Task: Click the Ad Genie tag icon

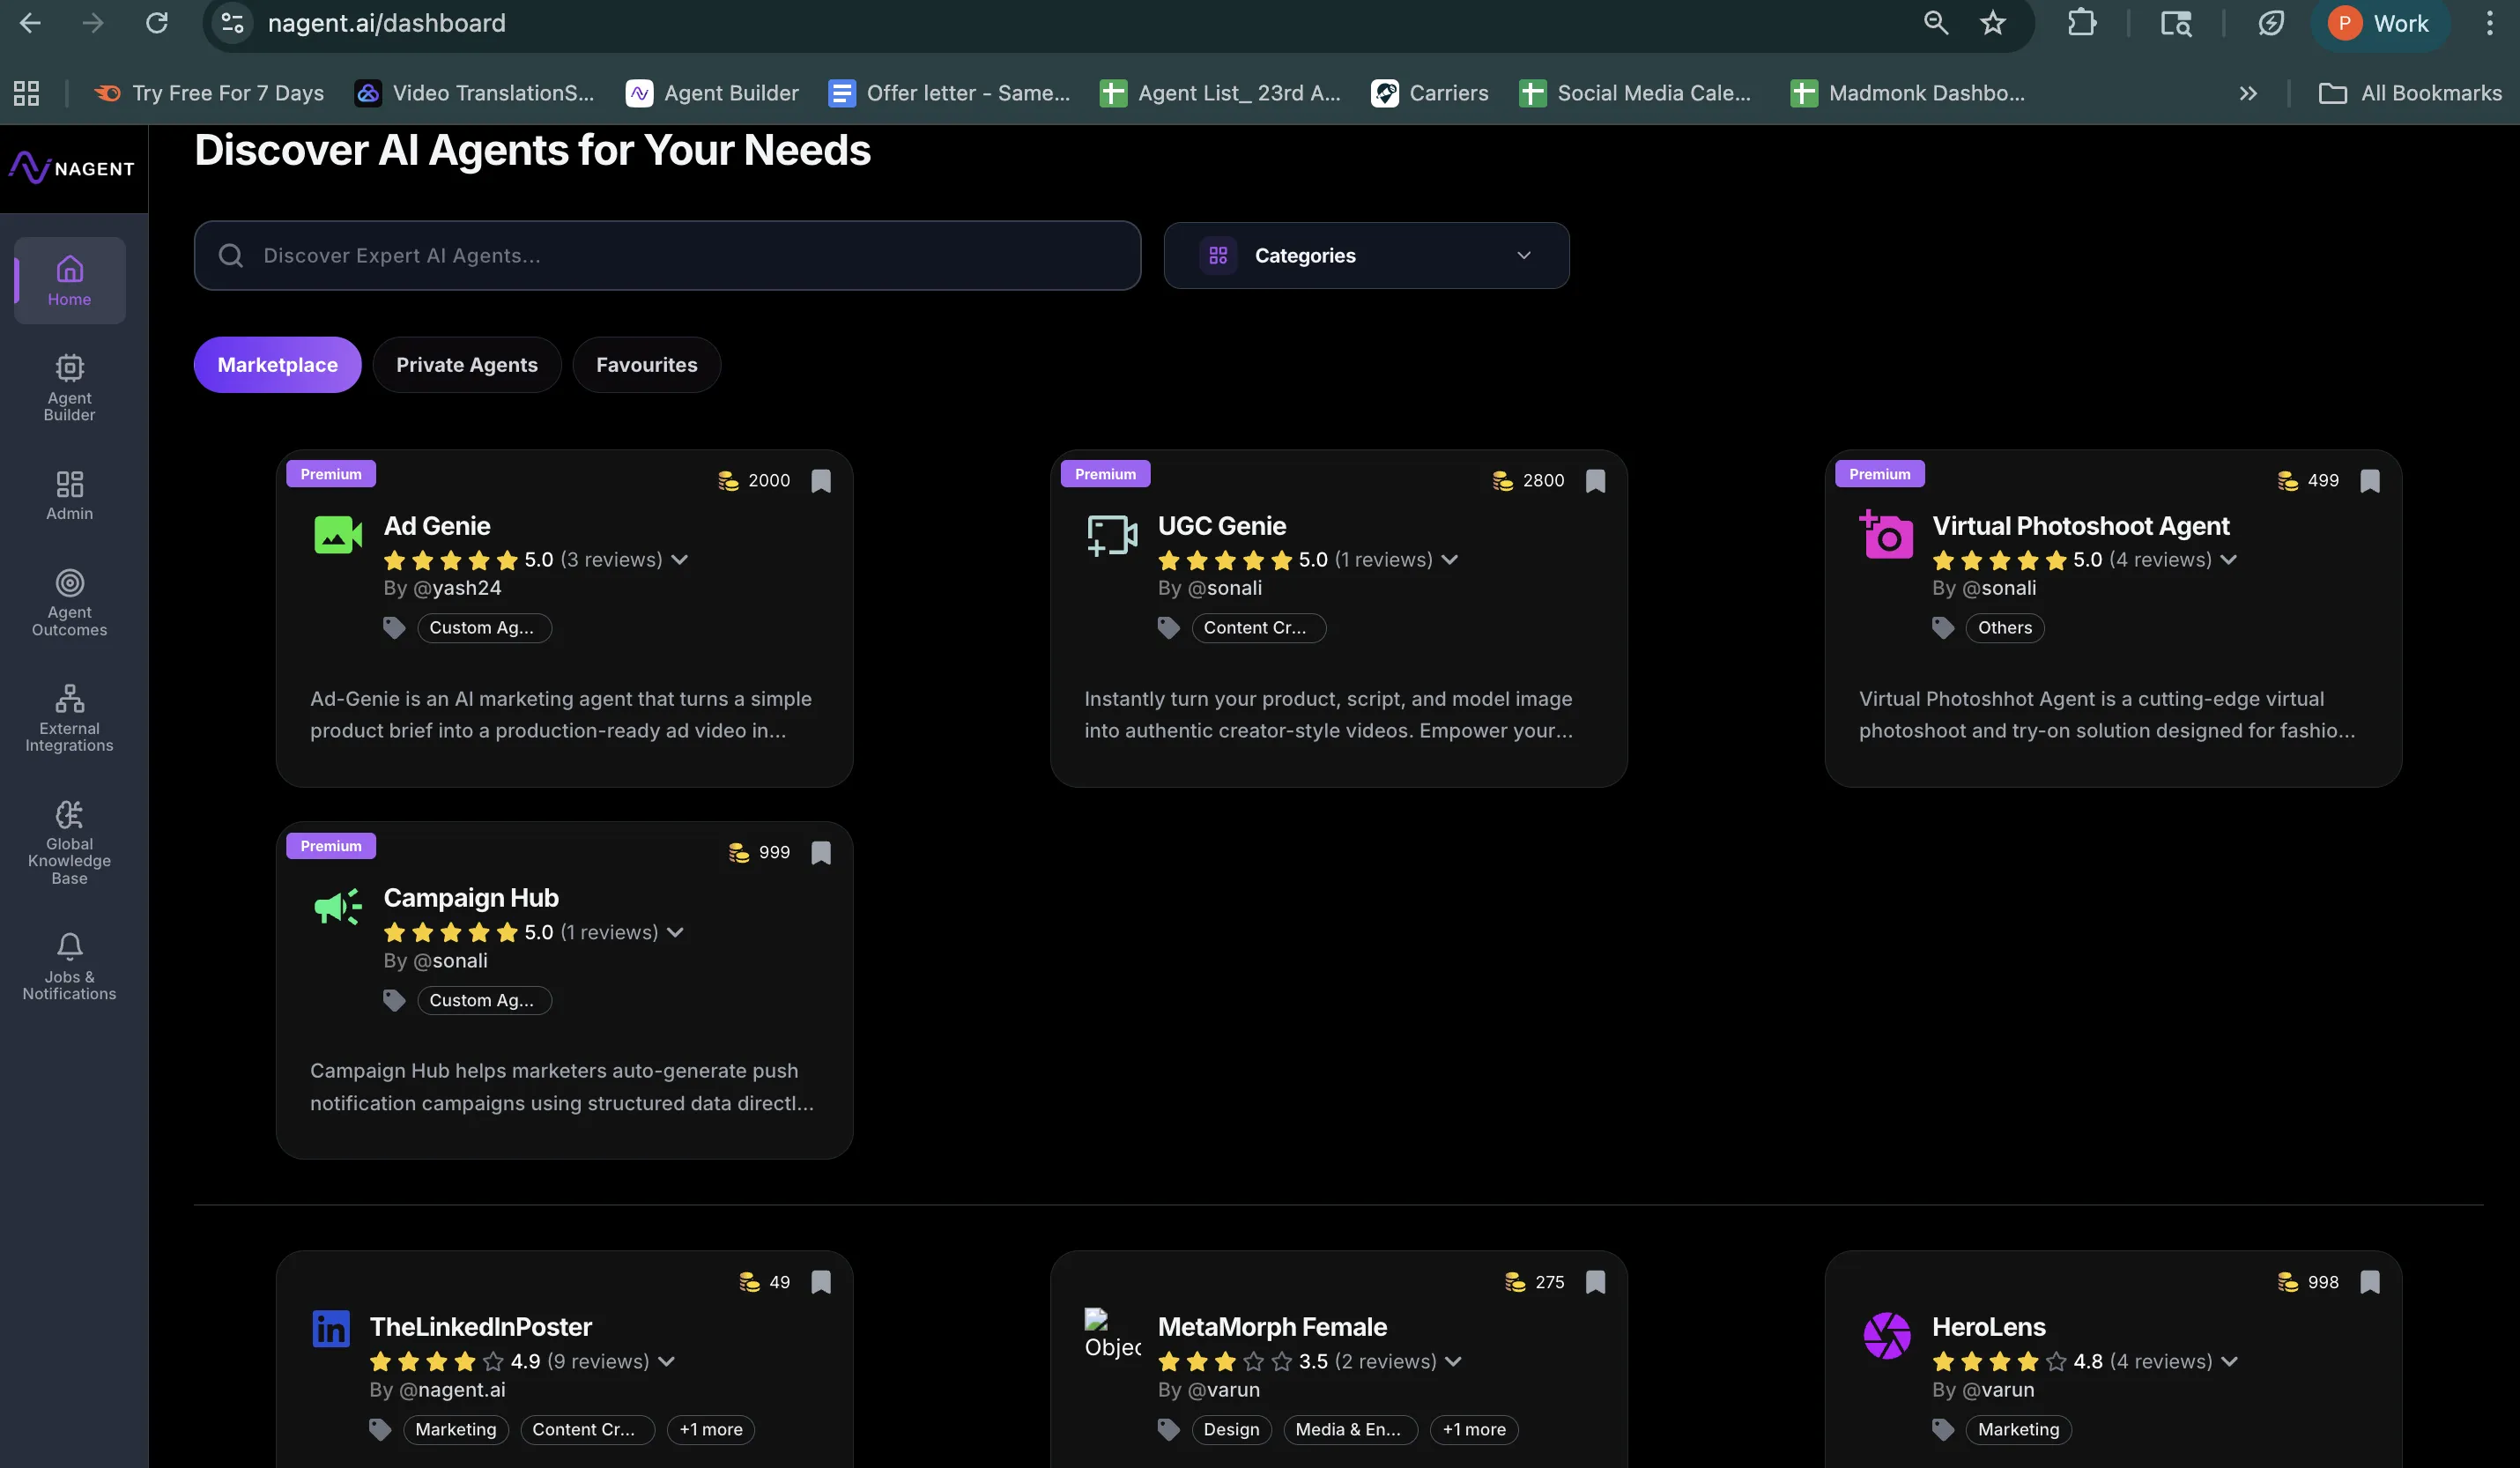Action: pos(394,628)
